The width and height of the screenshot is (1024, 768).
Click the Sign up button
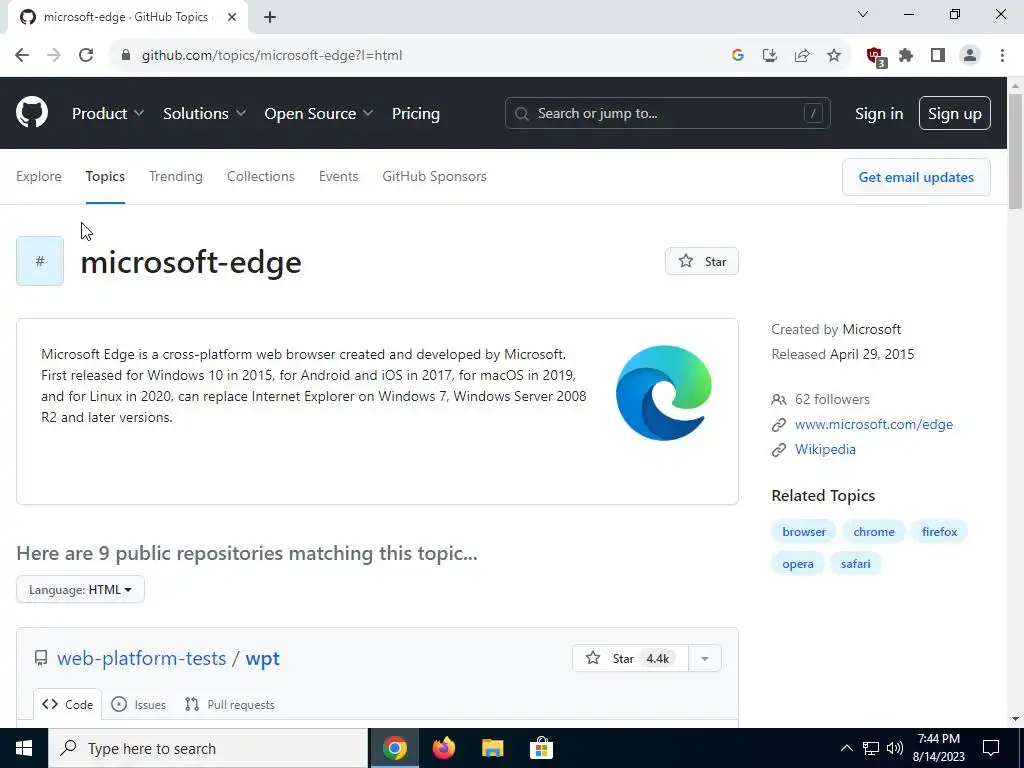pos(955,114)
